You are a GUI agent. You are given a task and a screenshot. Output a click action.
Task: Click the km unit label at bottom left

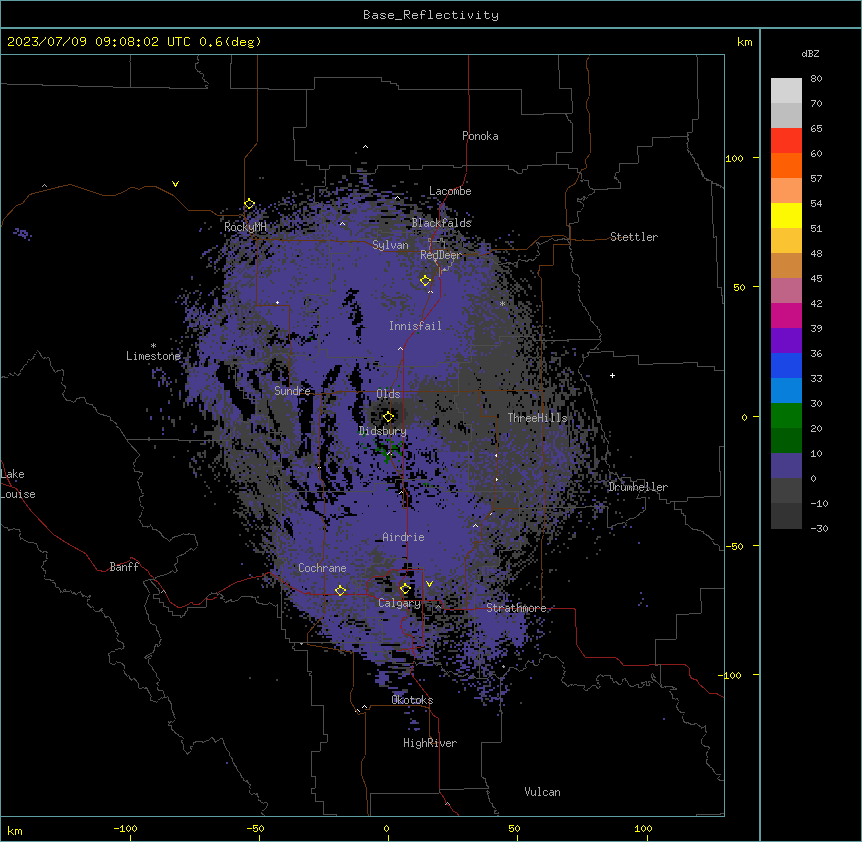15,831
